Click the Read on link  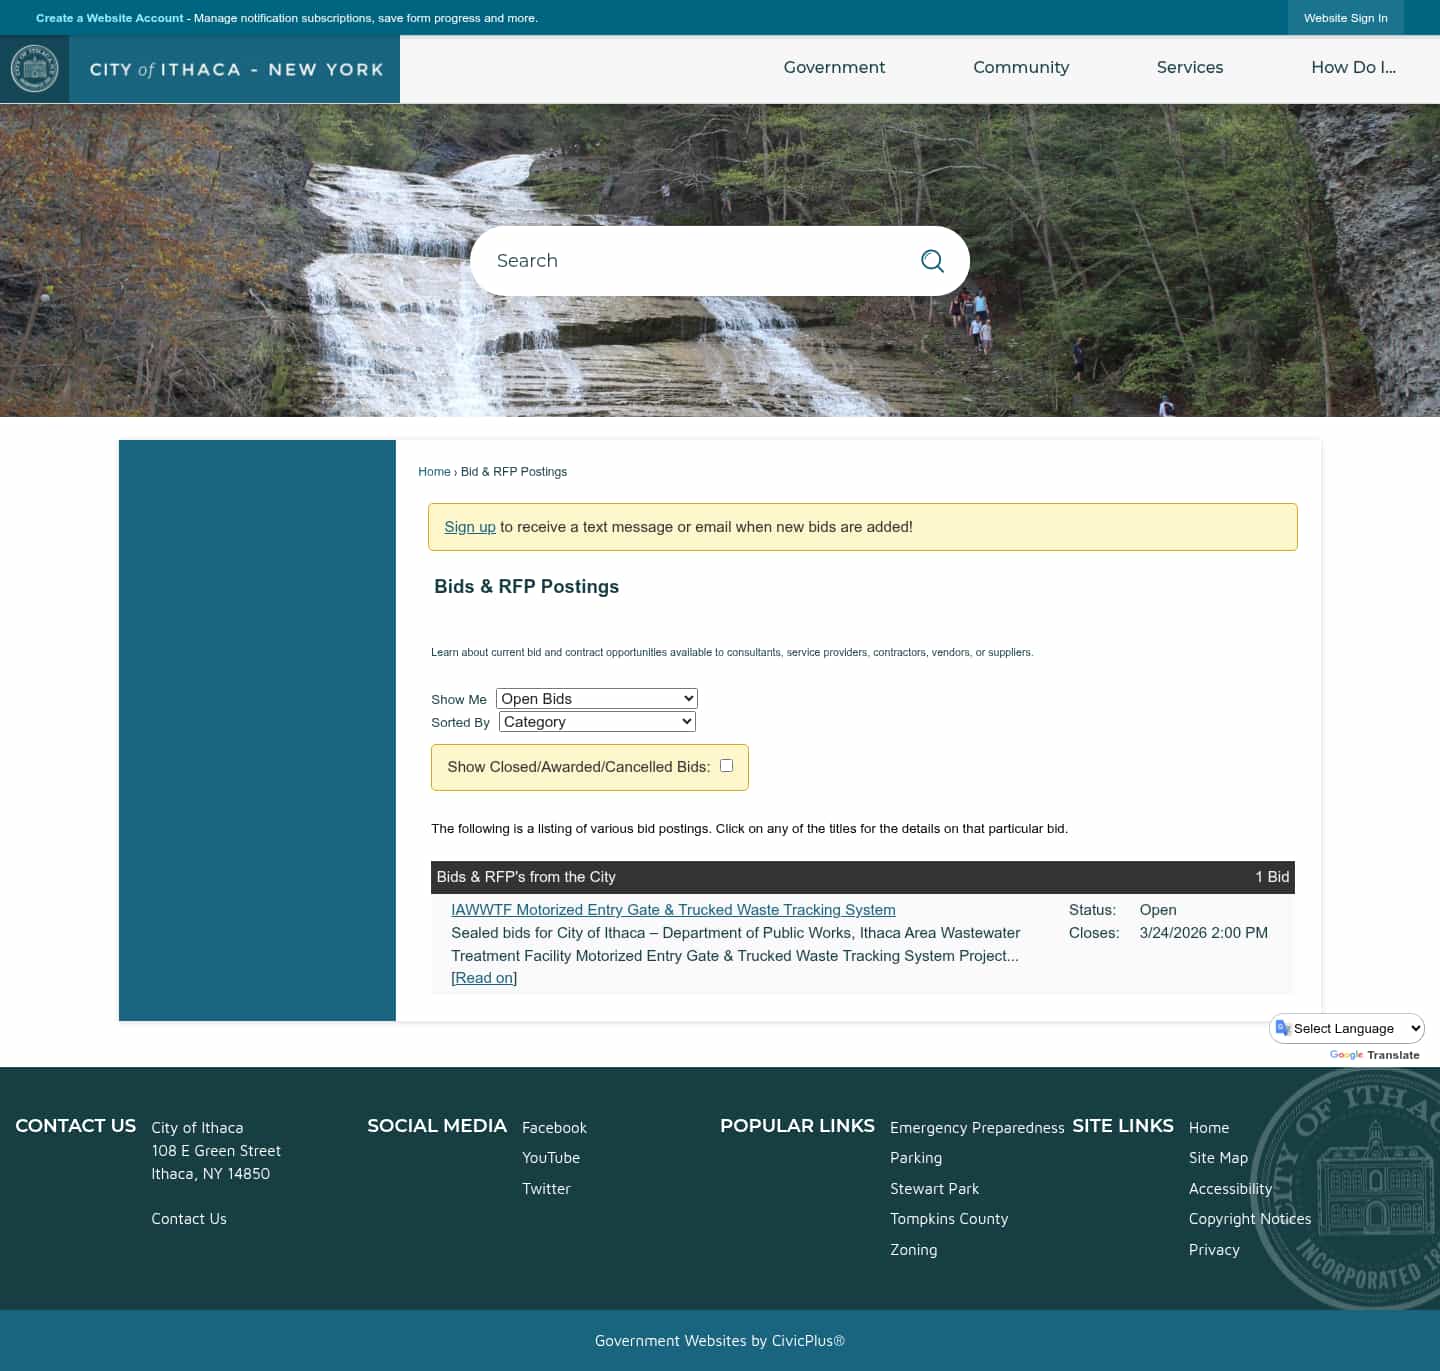click(484, 977)
